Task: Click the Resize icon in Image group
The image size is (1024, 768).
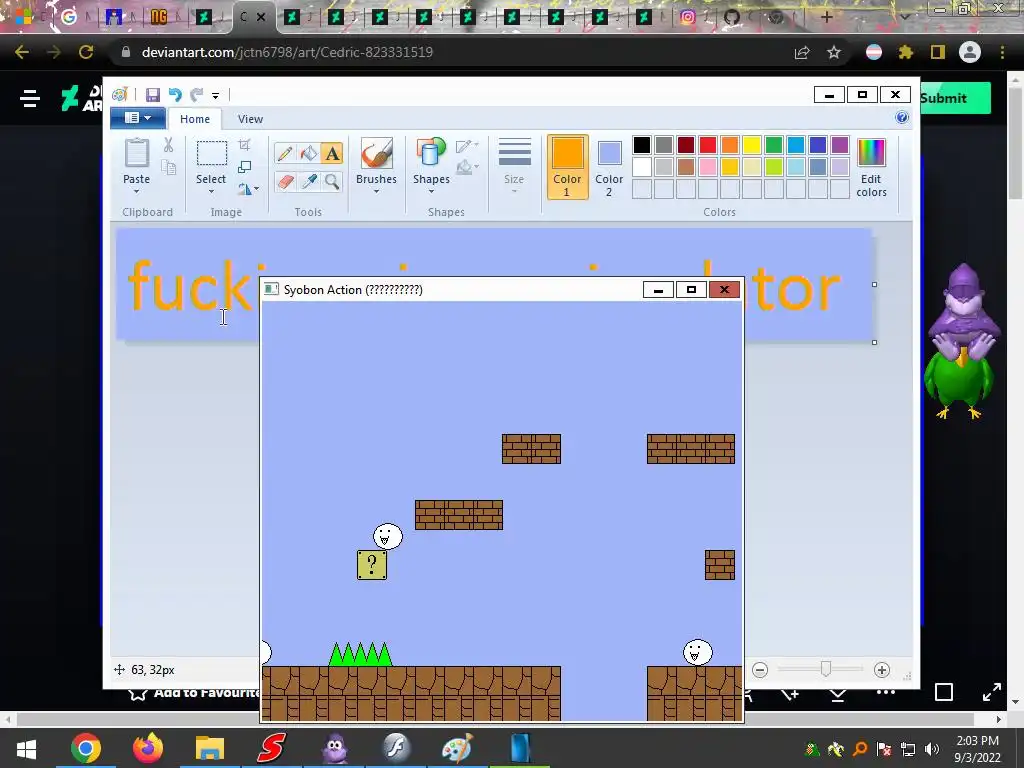Action: [244, 167]
